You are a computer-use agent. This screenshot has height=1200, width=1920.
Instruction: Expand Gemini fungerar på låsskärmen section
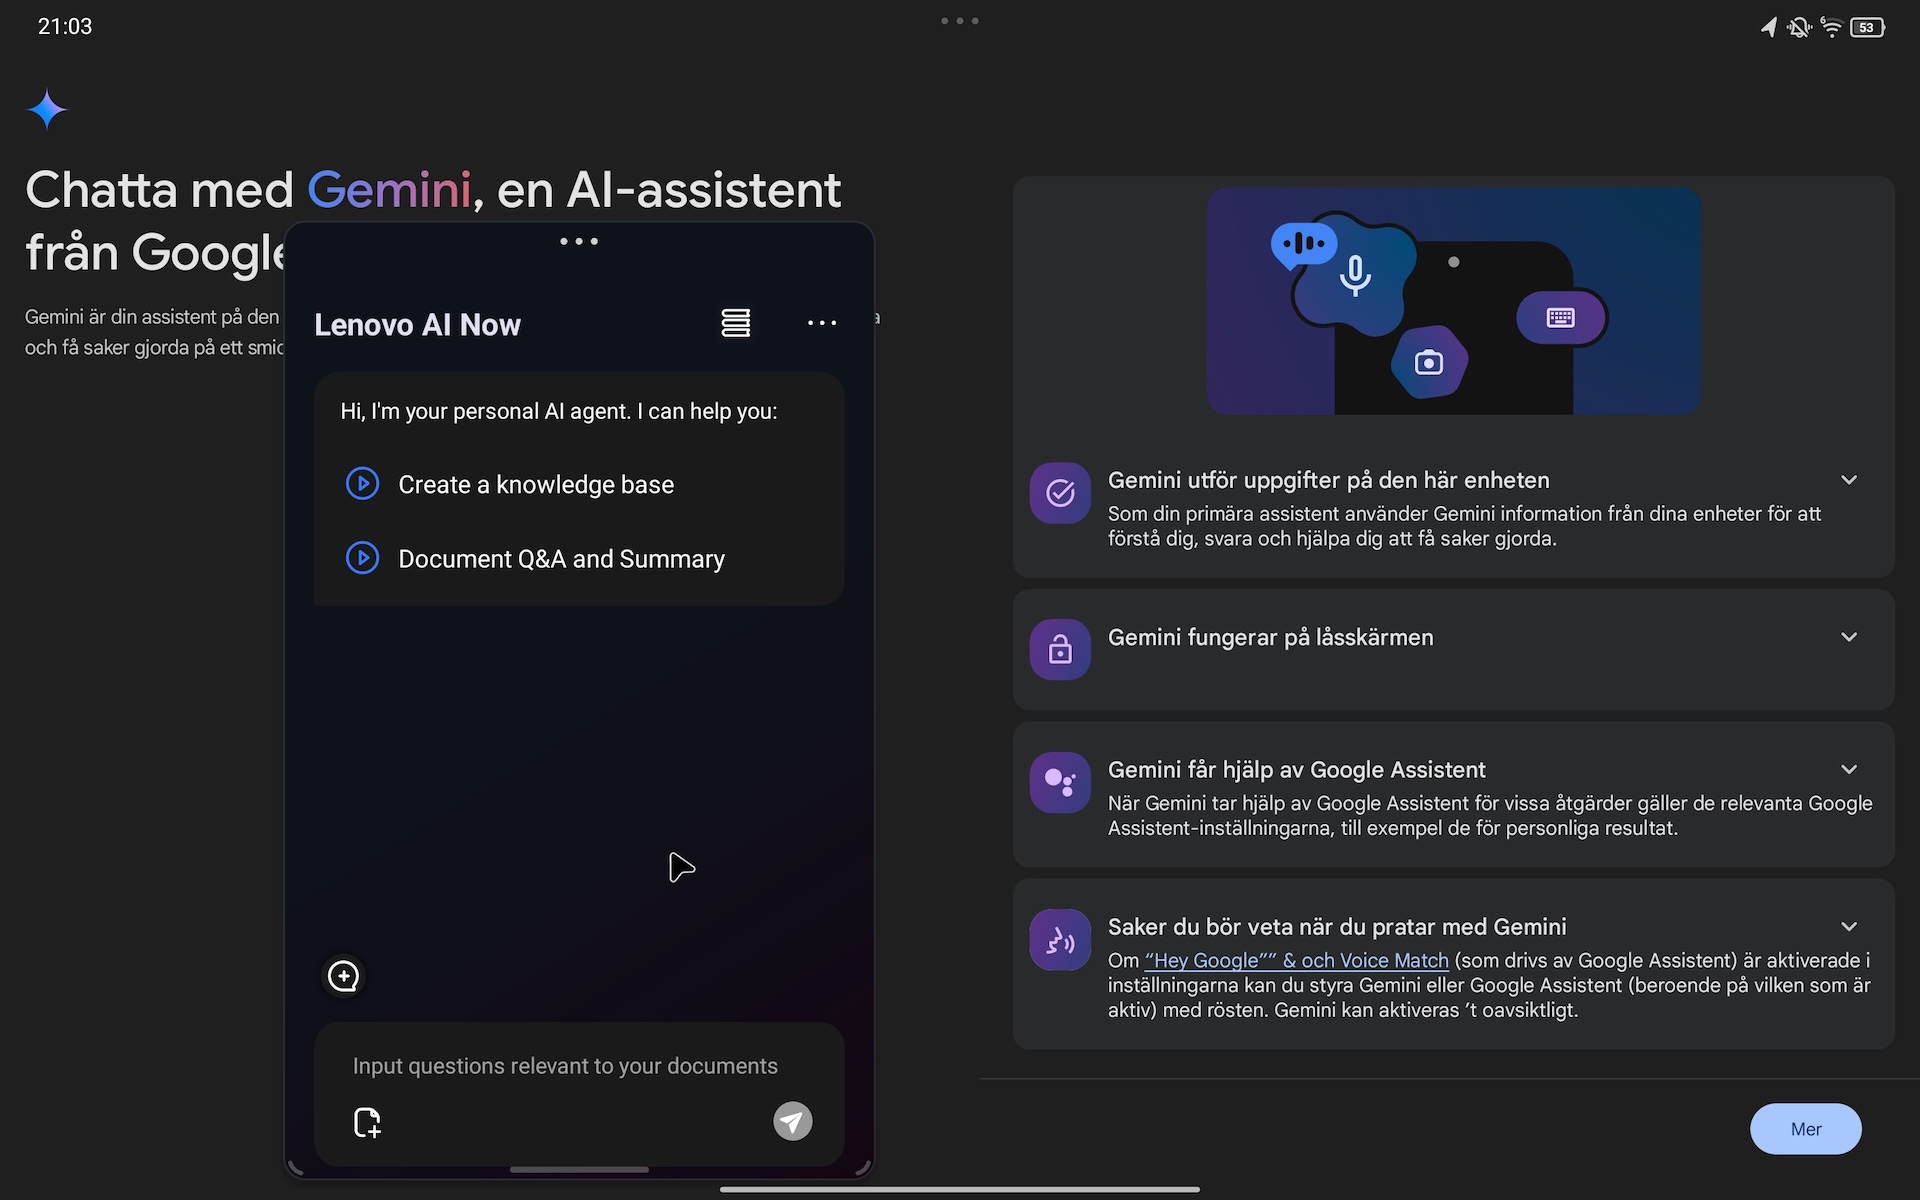[1849, 637]
